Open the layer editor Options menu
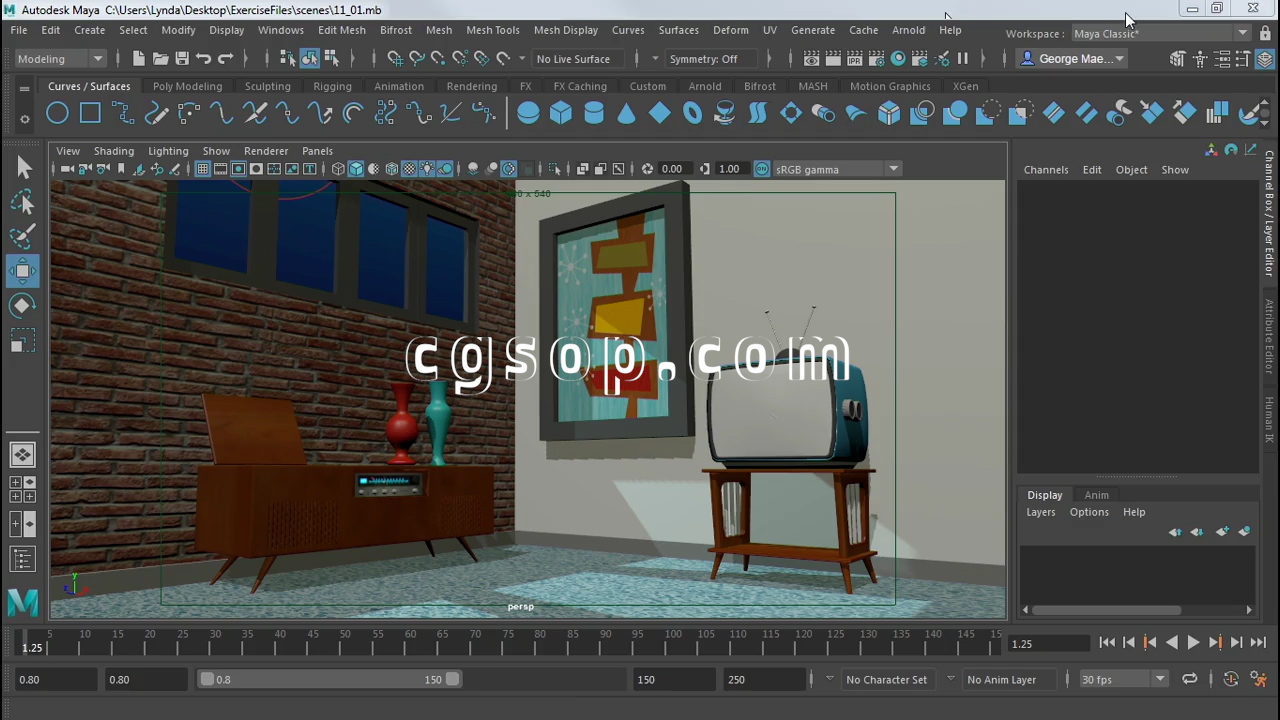1280x720 pixels. [x=1089, y=512]
